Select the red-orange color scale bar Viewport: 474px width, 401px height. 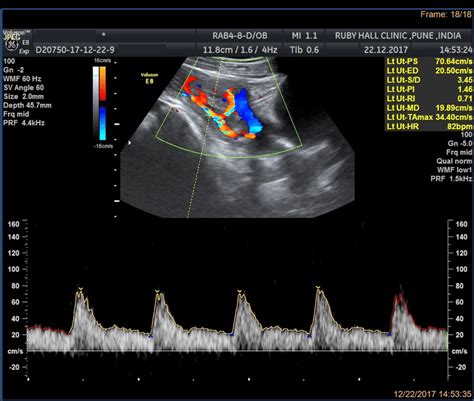coord(103,83)
